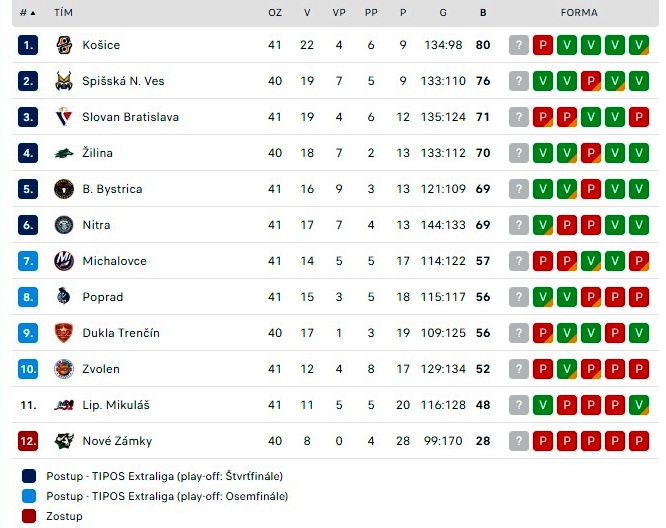Image resolution: width=666 pixels, height=528 pixels.
Task: Open the Slovan Bratislava team logo
Action: coord(64,117)
